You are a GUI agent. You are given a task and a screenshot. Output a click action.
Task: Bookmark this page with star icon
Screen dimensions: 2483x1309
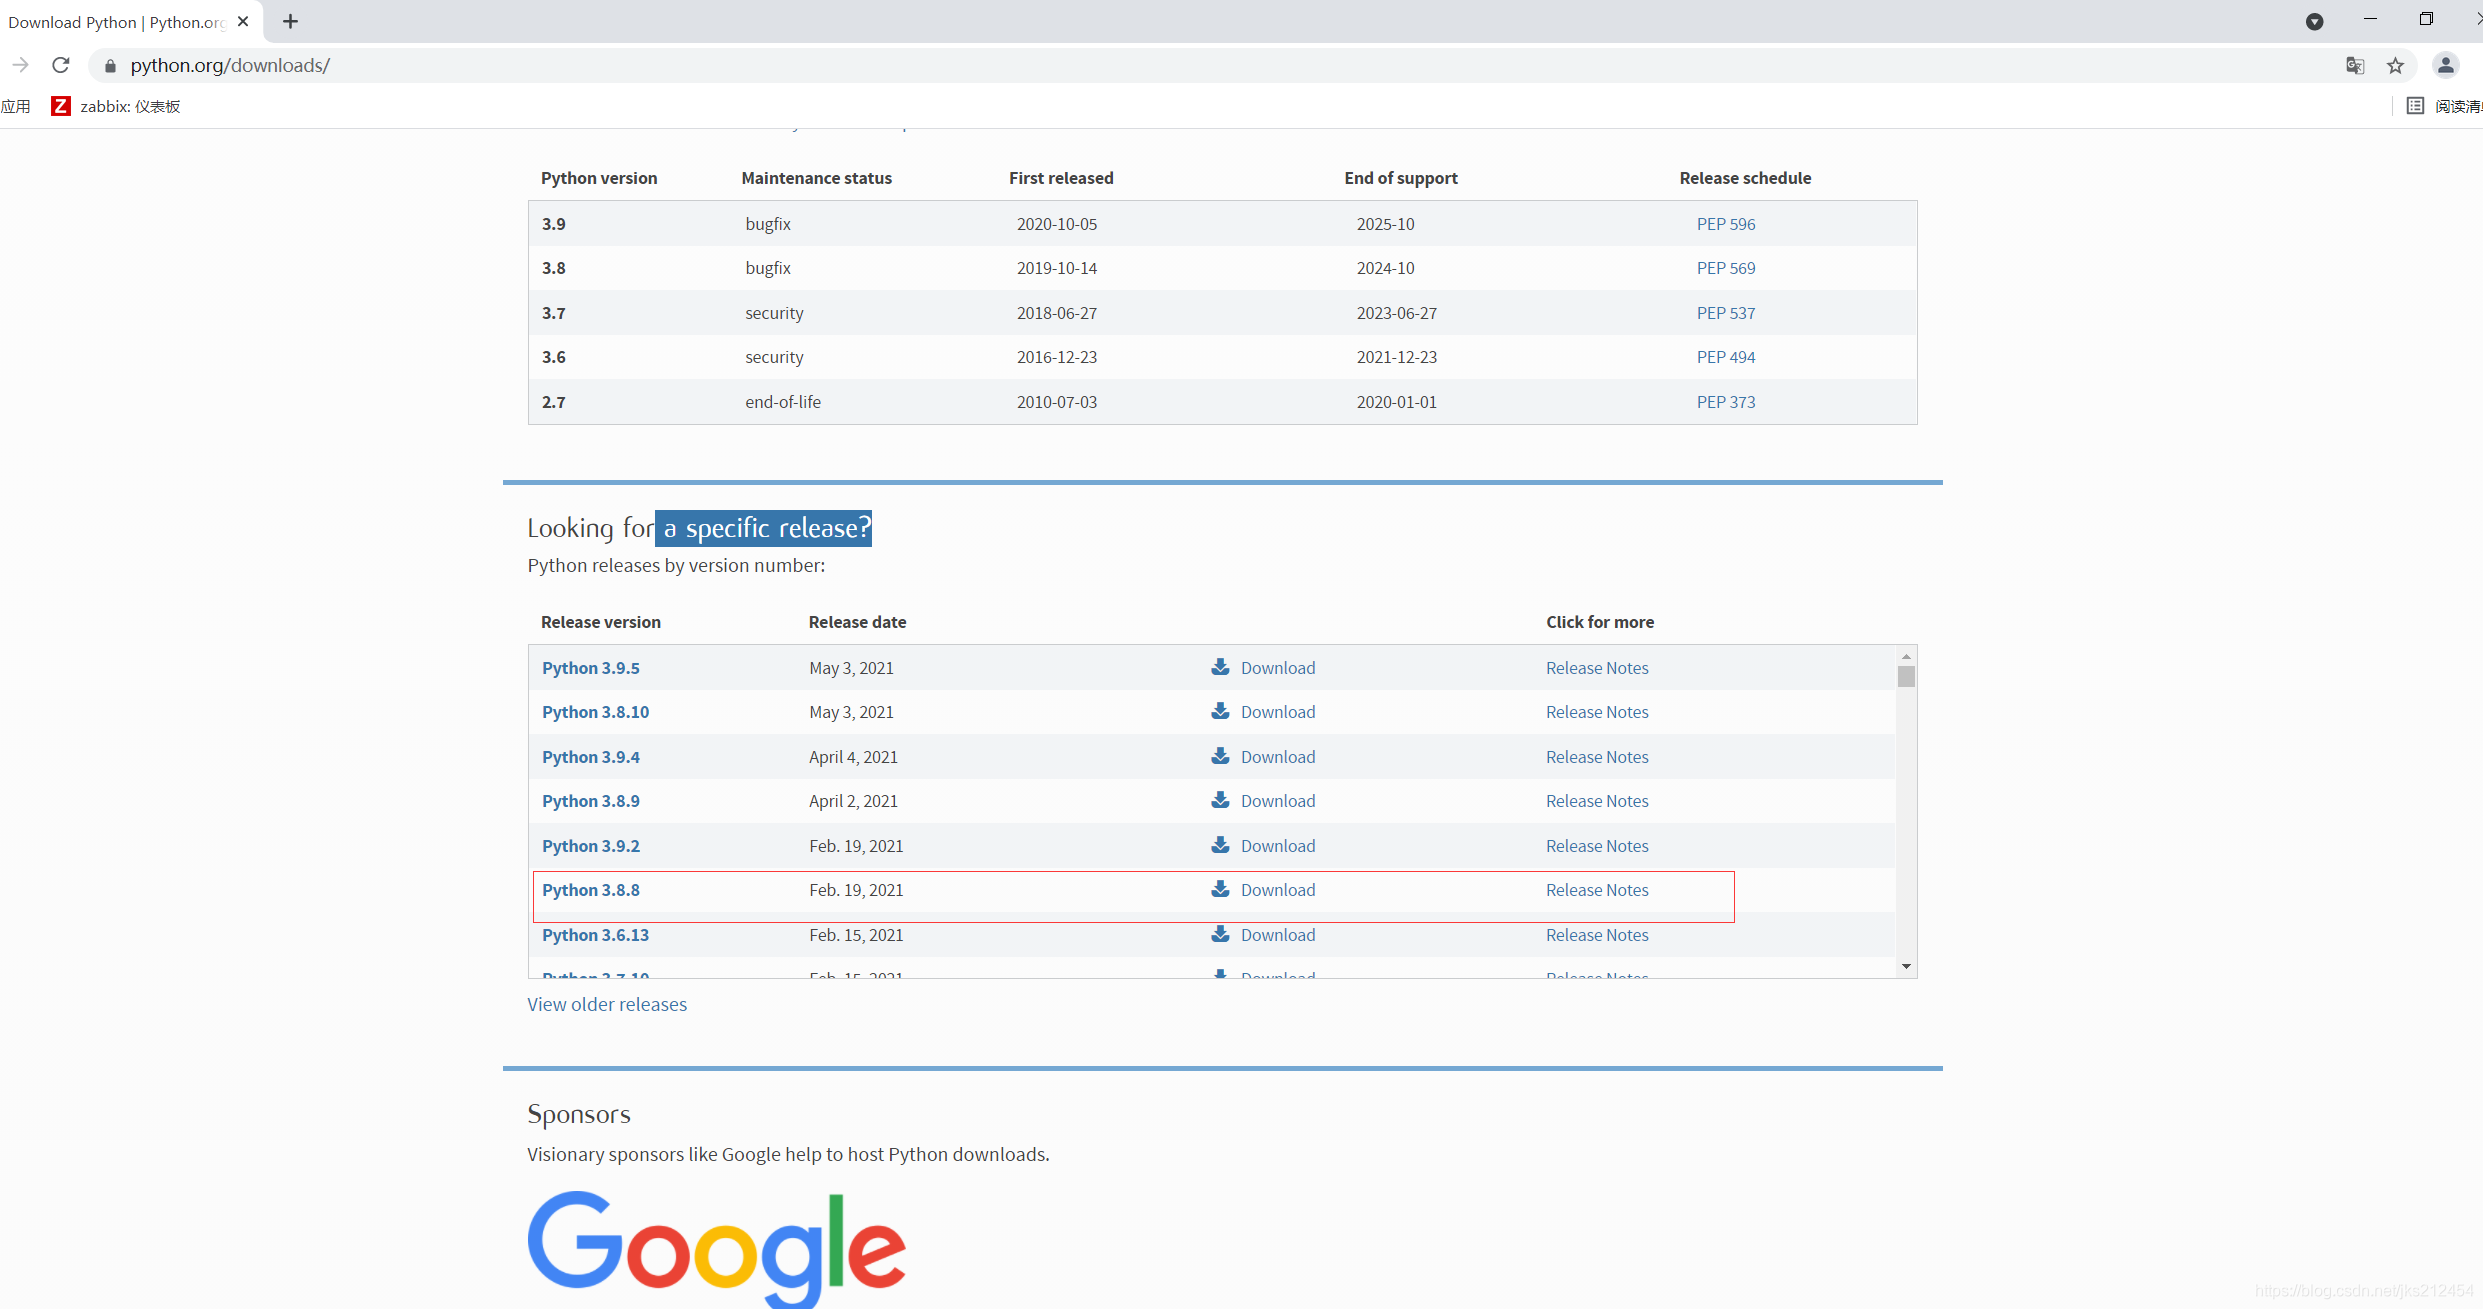click(x=2395, y=65)
